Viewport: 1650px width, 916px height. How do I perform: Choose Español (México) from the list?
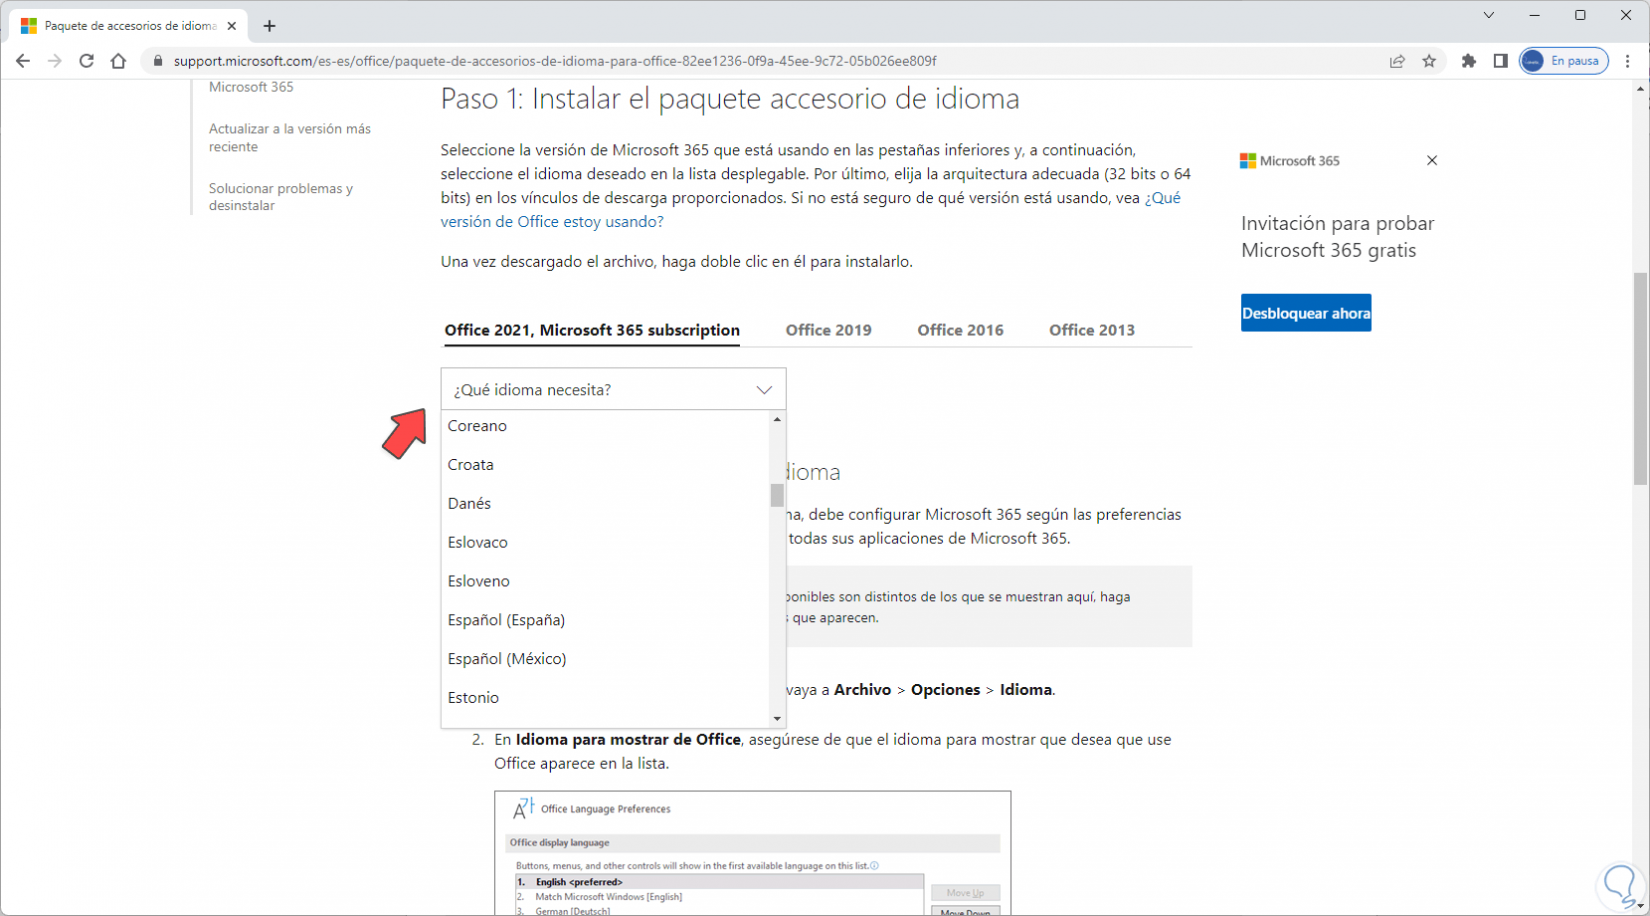(x=605, y=660)
